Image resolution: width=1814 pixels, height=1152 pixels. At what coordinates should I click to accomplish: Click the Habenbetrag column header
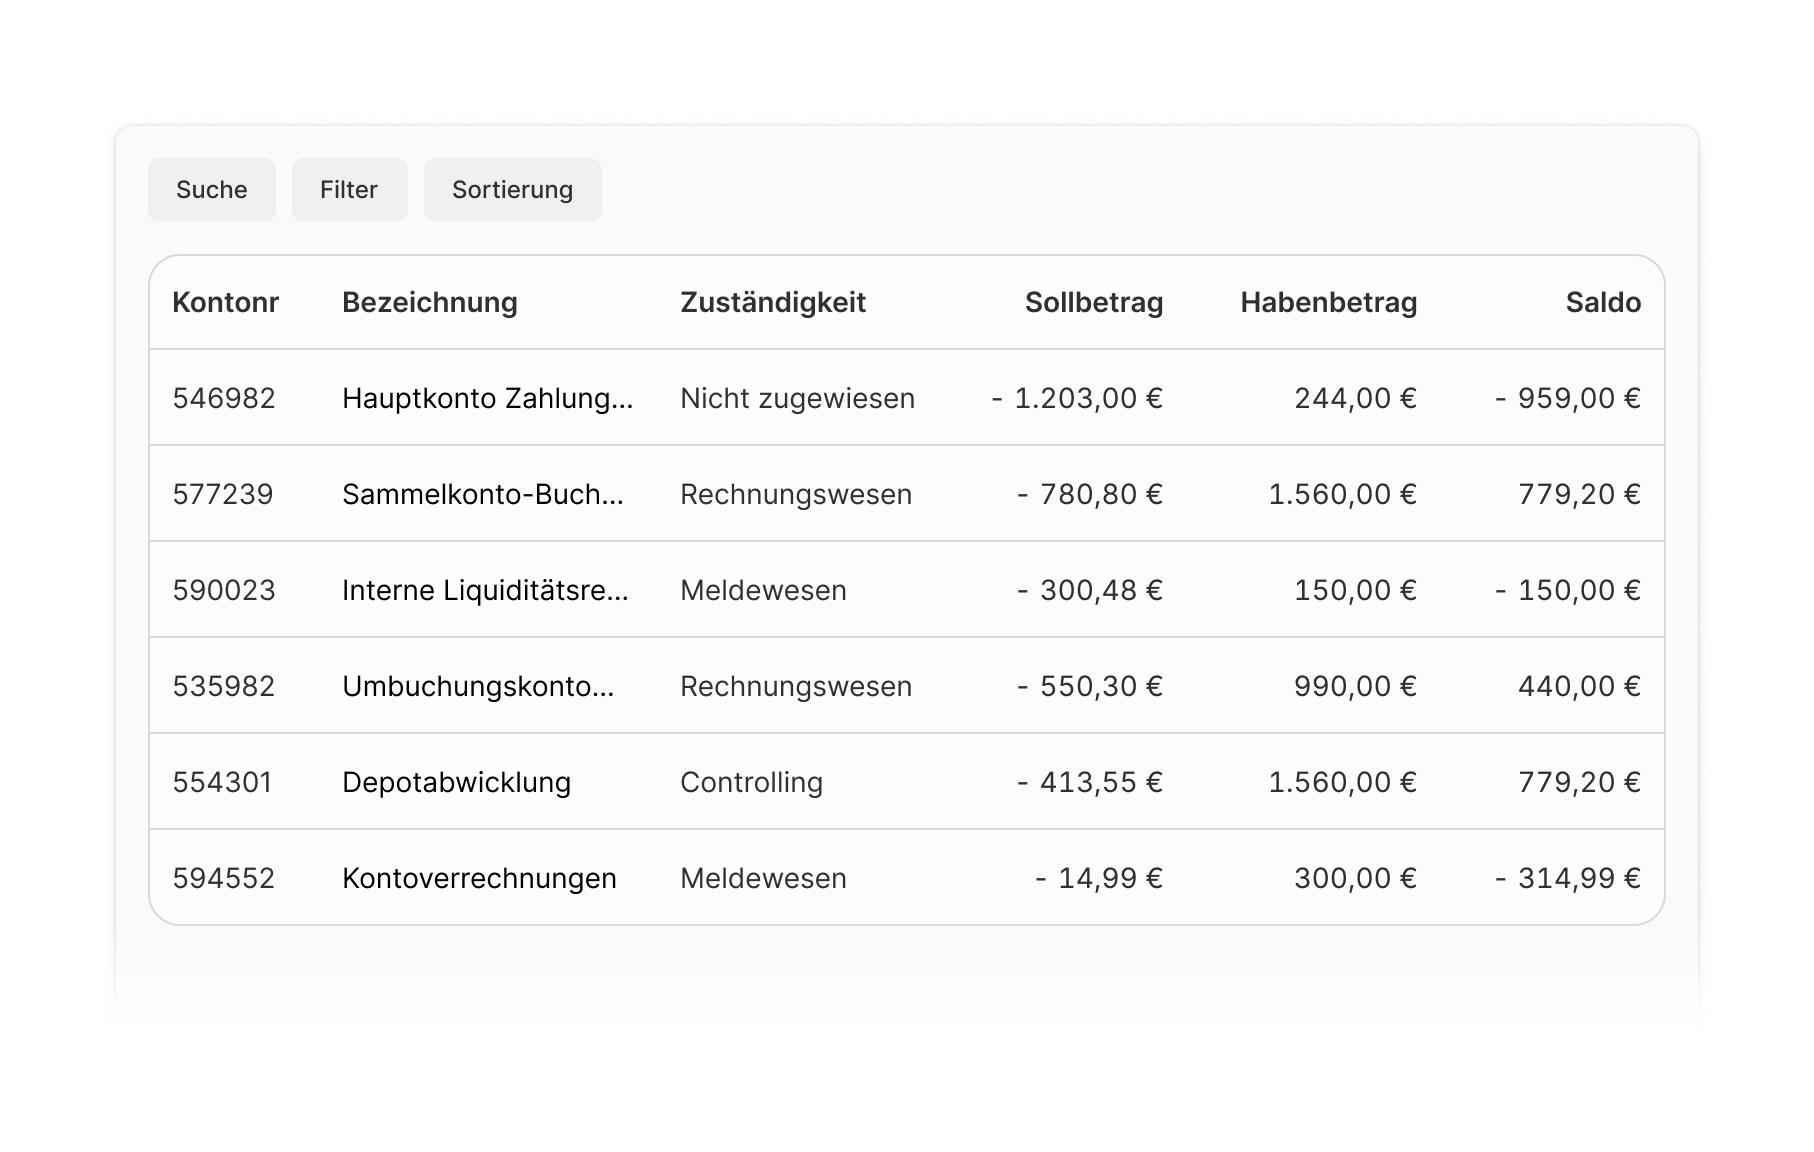tap(1329, 303)
